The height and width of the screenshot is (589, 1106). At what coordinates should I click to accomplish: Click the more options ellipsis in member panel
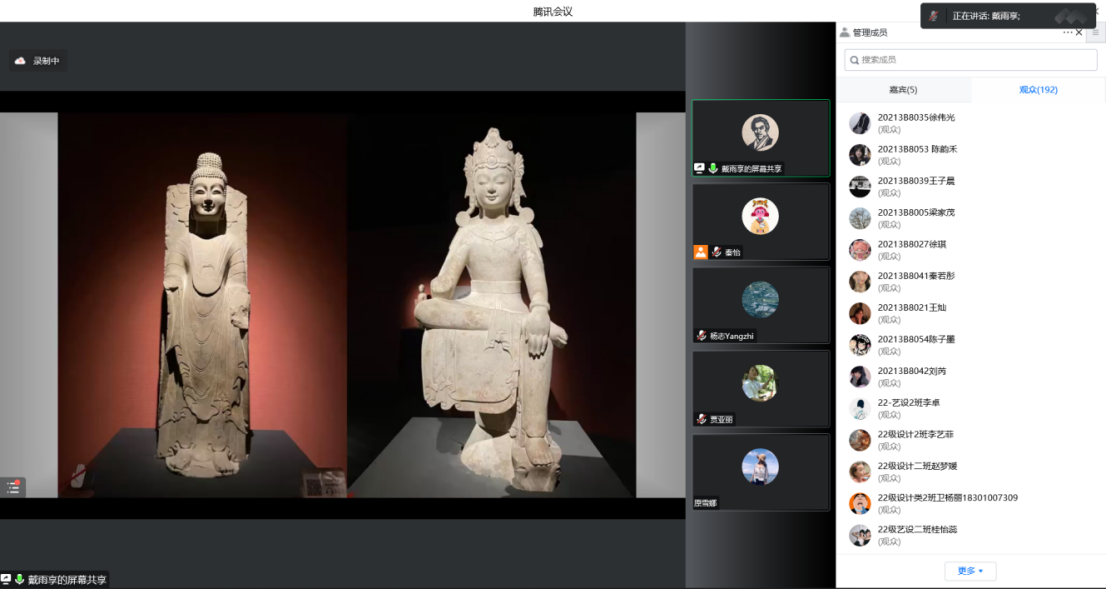coord(1067,32)
